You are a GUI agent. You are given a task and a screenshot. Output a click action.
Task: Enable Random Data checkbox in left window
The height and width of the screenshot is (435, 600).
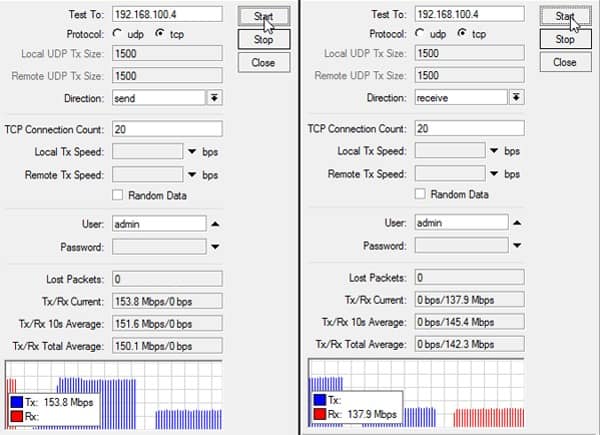point(117,195)
